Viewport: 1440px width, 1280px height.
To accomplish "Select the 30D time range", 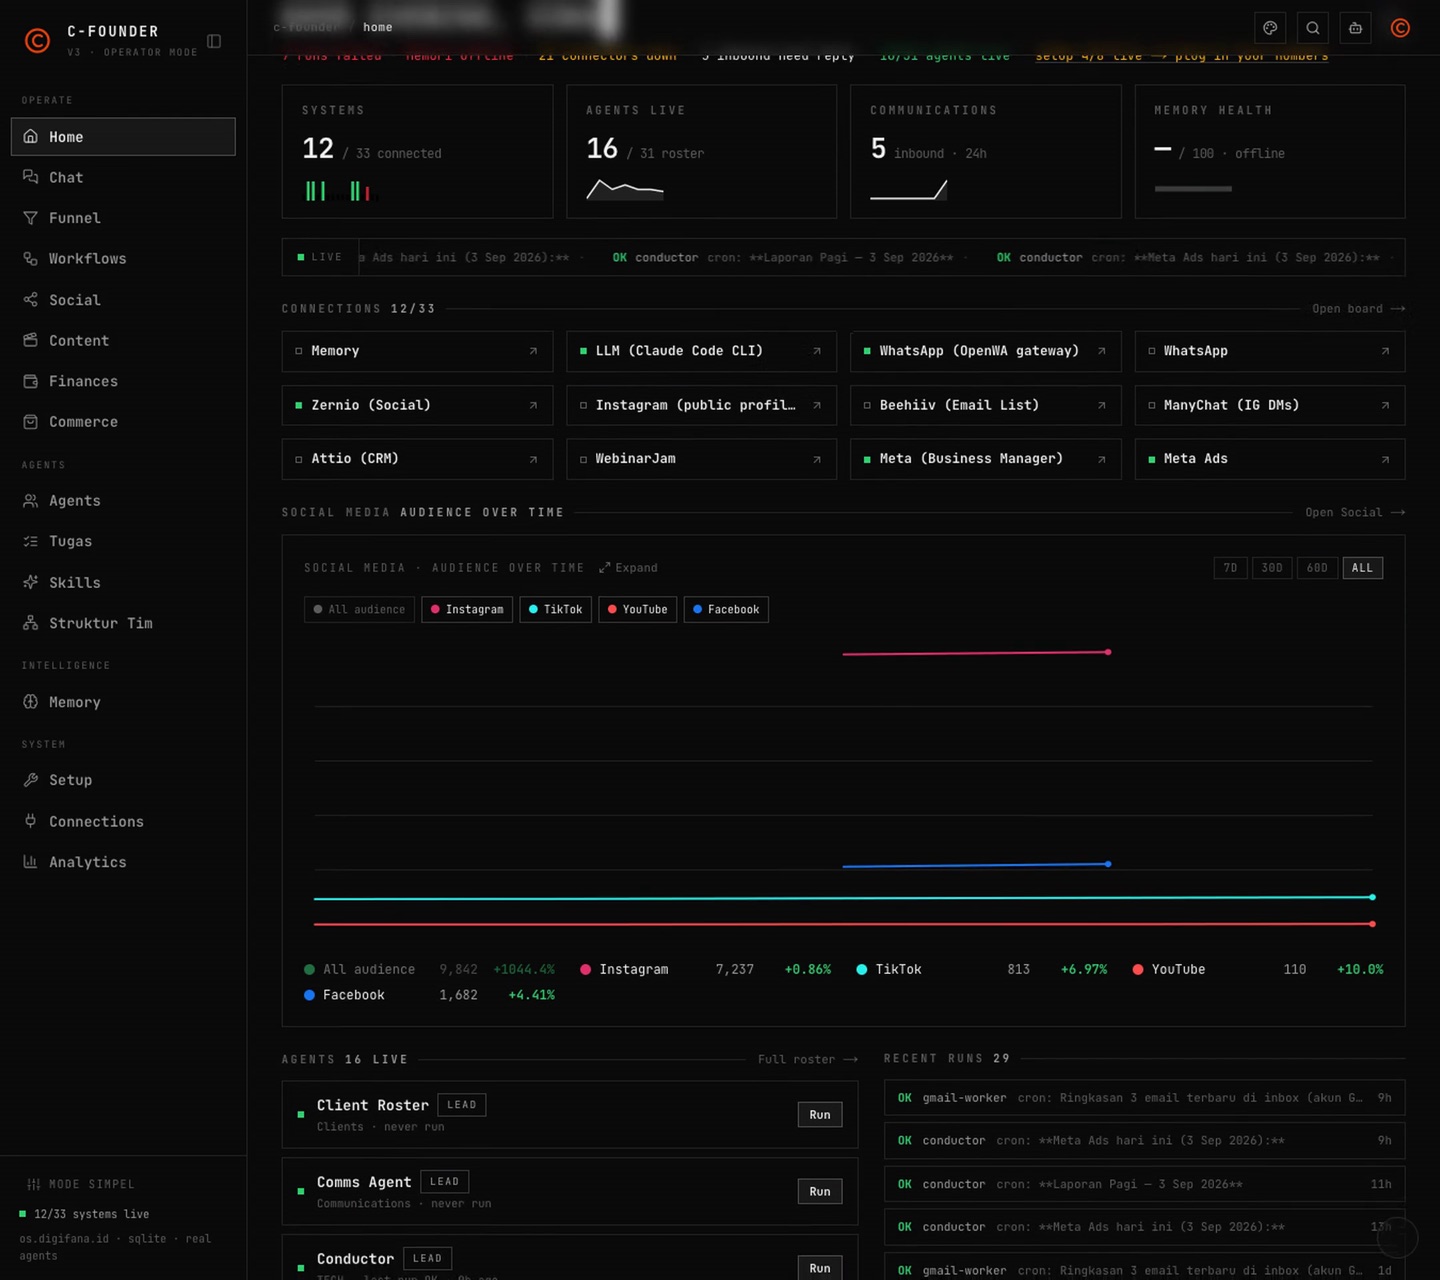I will 1271,568.
